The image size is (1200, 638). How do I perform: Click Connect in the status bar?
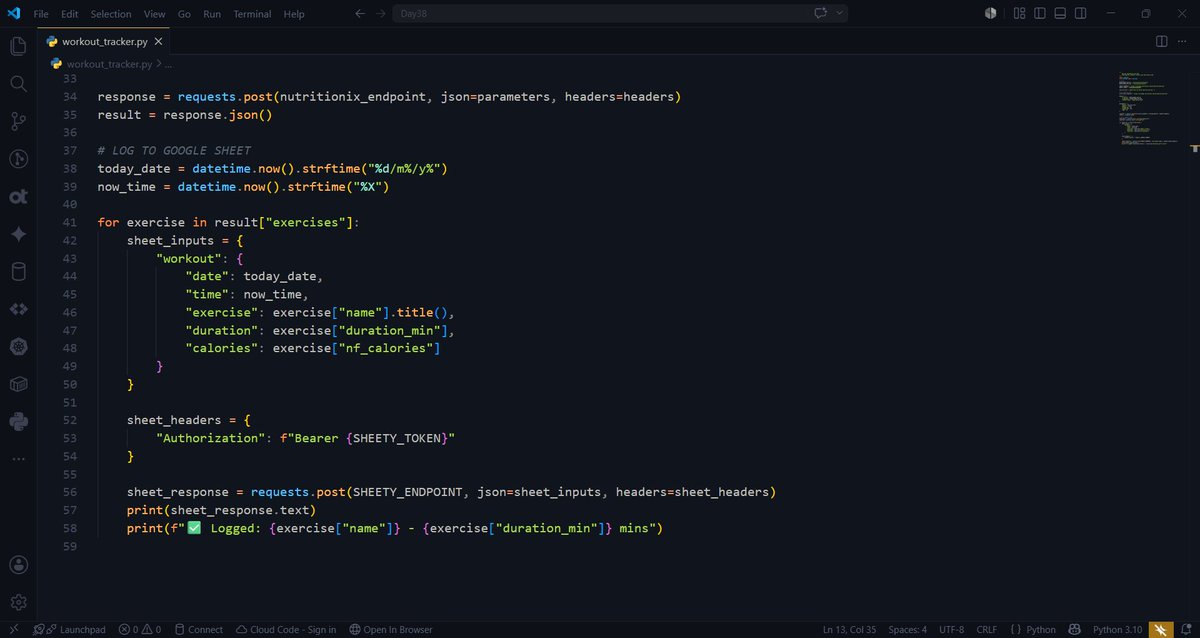[198, 629]
